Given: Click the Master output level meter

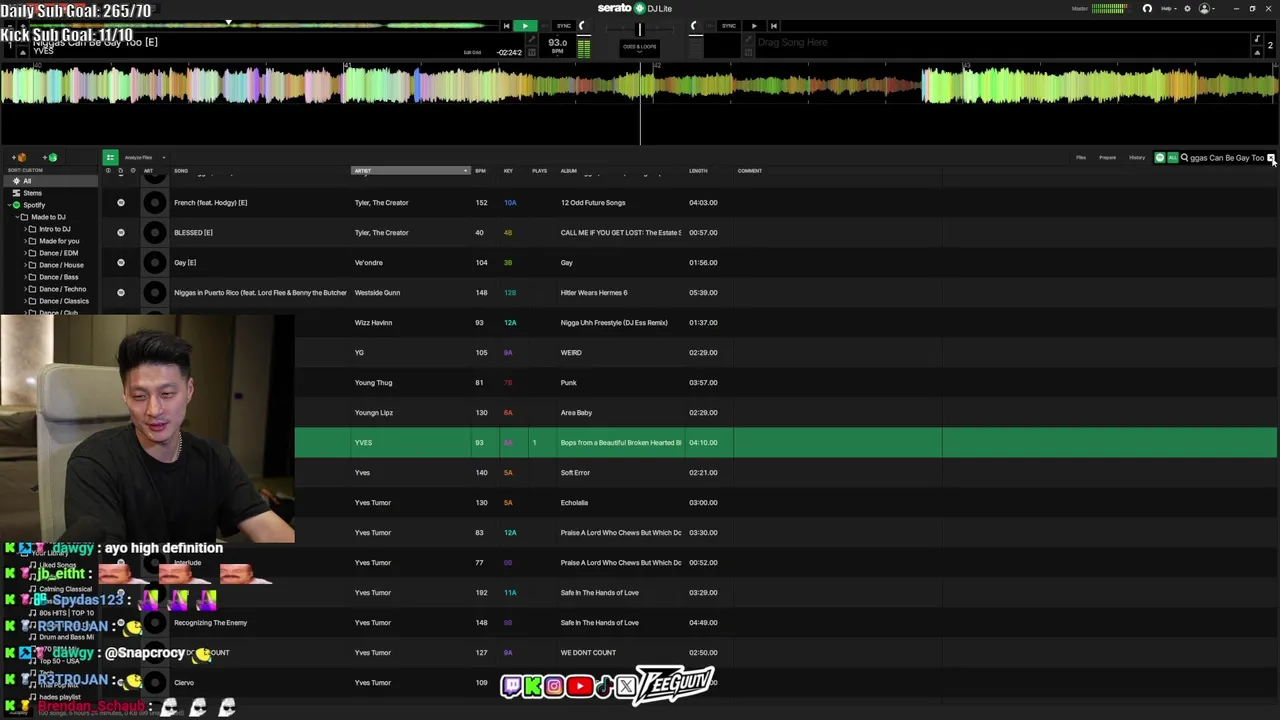Looking at the screenshot, I should pos(1108,8).
